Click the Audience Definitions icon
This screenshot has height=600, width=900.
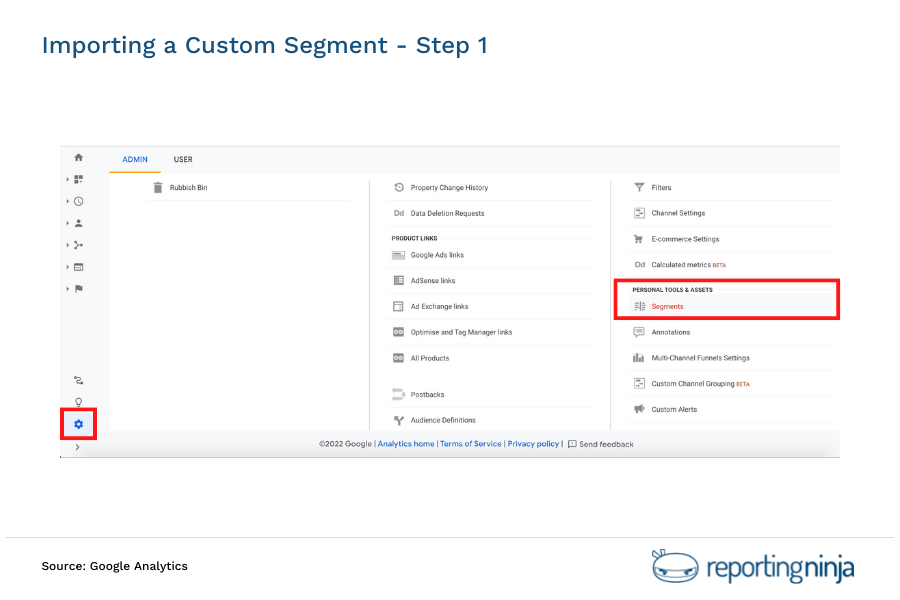(397, 419)
